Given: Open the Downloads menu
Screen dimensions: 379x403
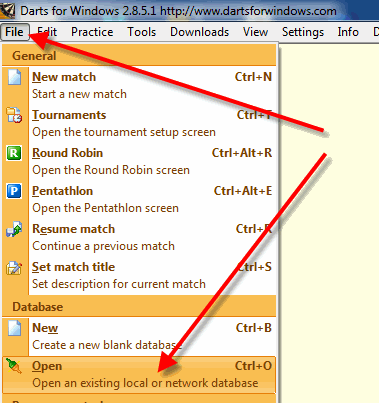Looking at the screenshot, I should (199, 32).
